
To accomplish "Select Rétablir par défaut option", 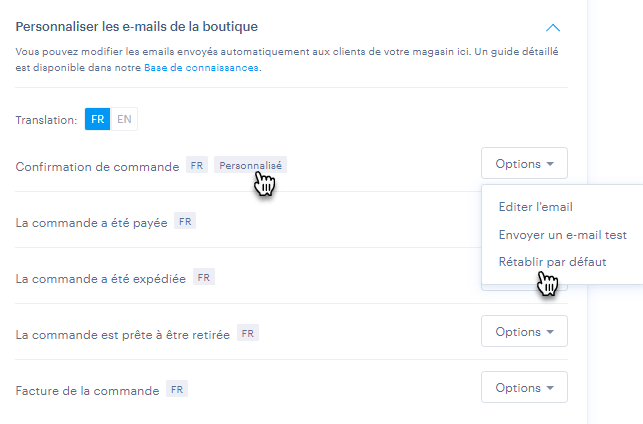I will 552,262.
